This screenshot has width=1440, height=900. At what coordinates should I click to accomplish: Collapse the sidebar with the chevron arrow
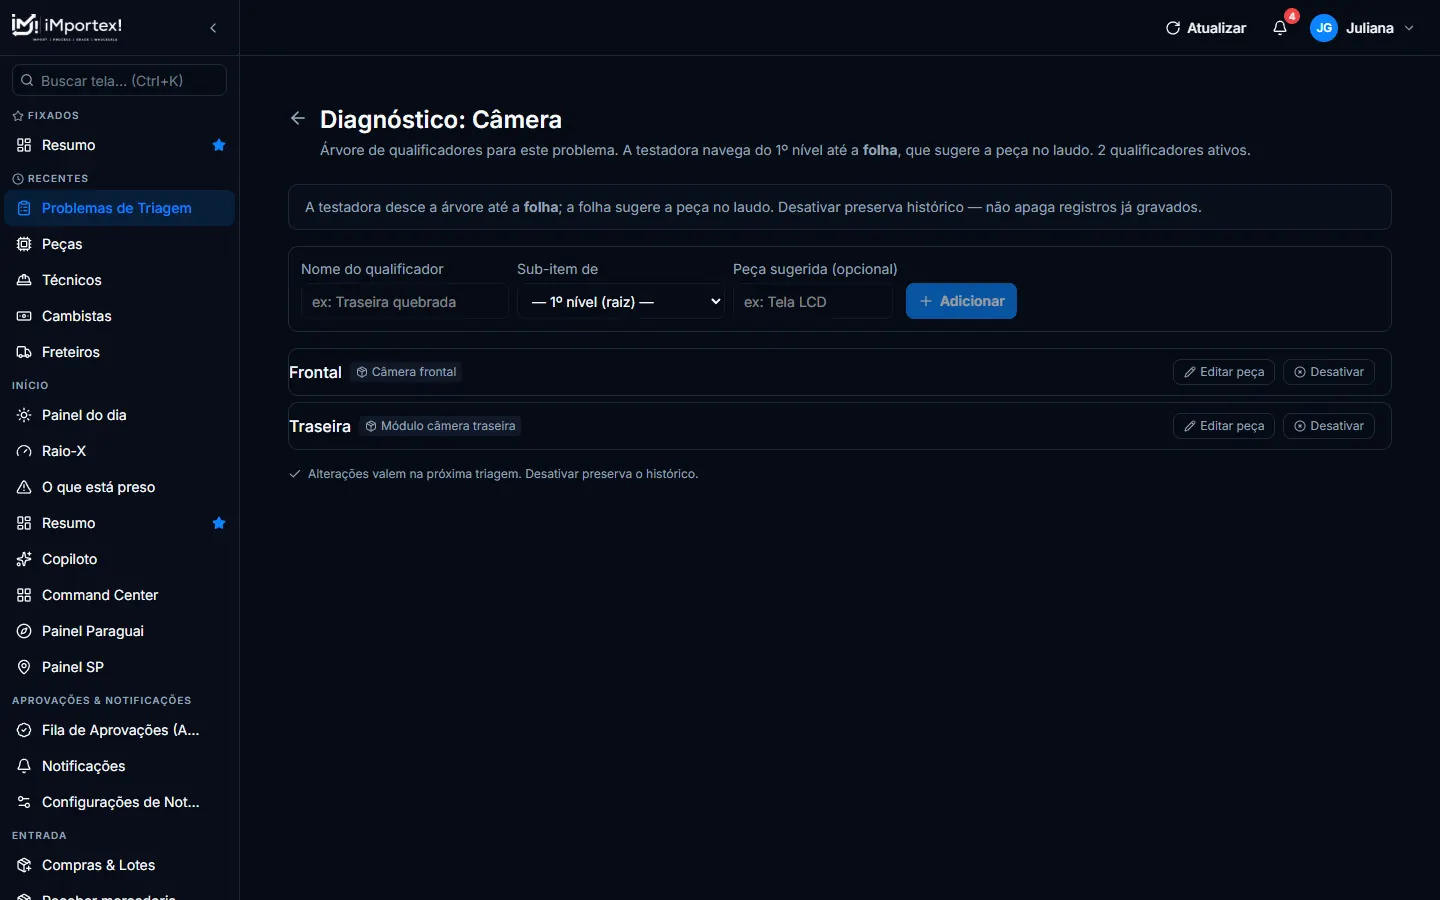tap(213, 28)
